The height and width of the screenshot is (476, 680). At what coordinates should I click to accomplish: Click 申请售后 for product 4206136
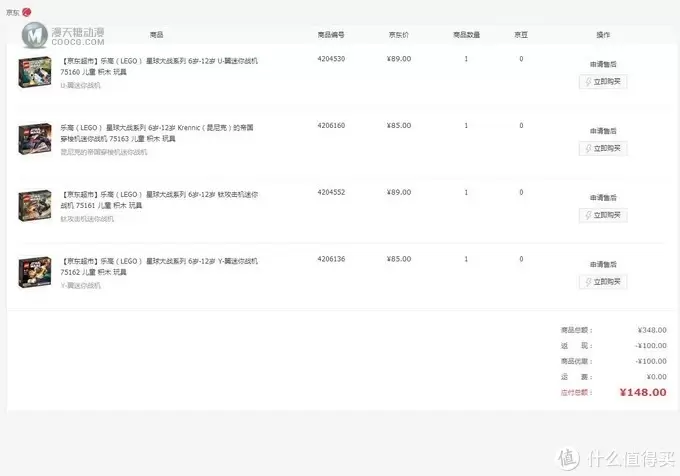[603, 264]
